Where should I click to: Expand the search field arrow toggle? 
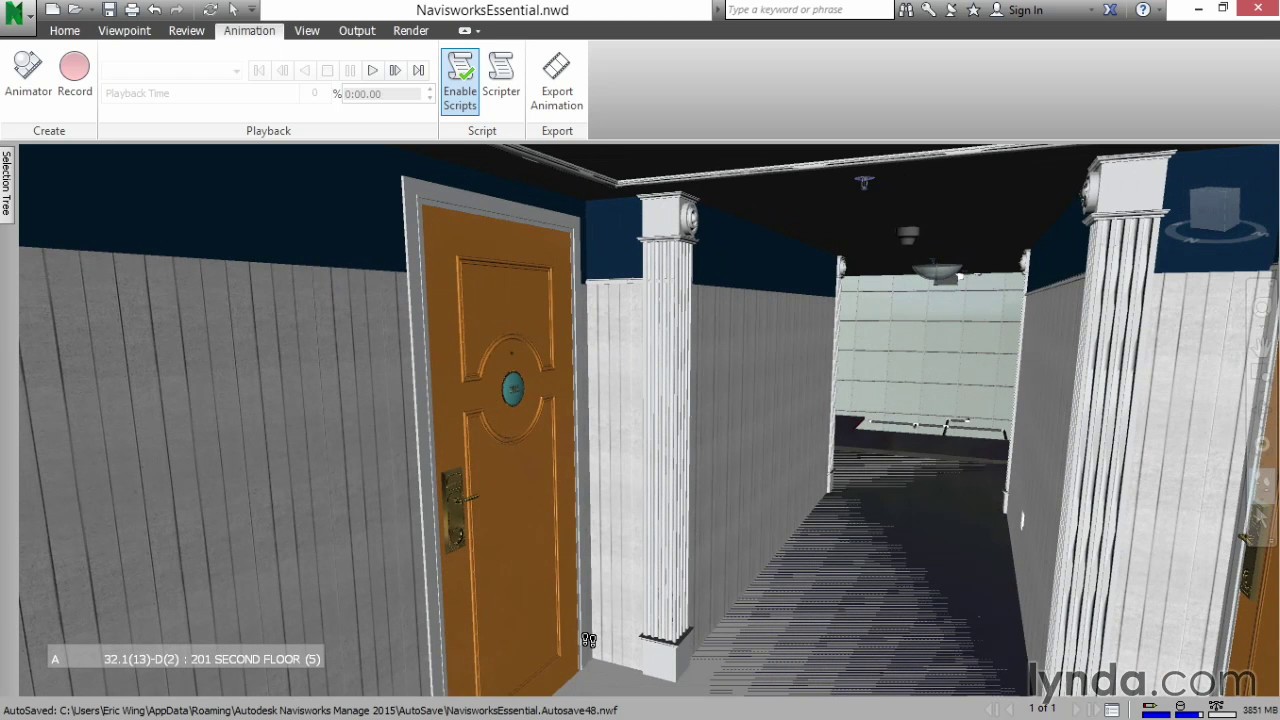pyautogui.click(x=717, y=10)
